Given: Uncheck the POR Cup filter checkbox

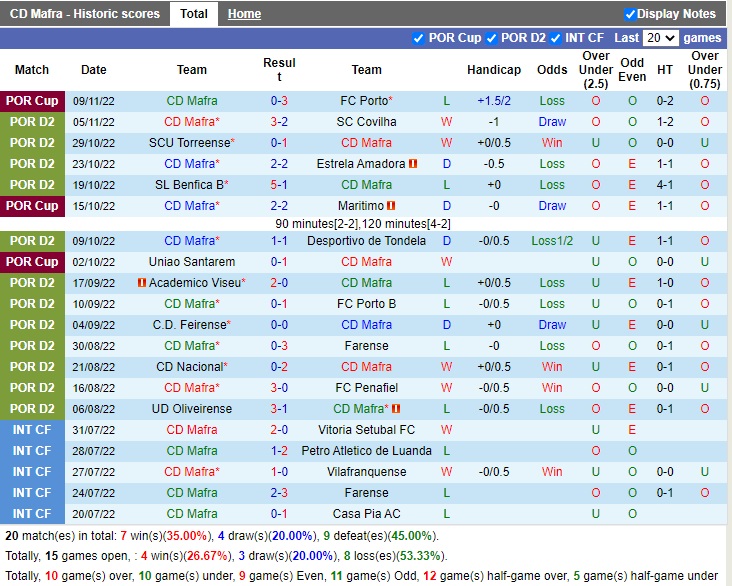Looking at the screenshot, I should coord(418,38).
